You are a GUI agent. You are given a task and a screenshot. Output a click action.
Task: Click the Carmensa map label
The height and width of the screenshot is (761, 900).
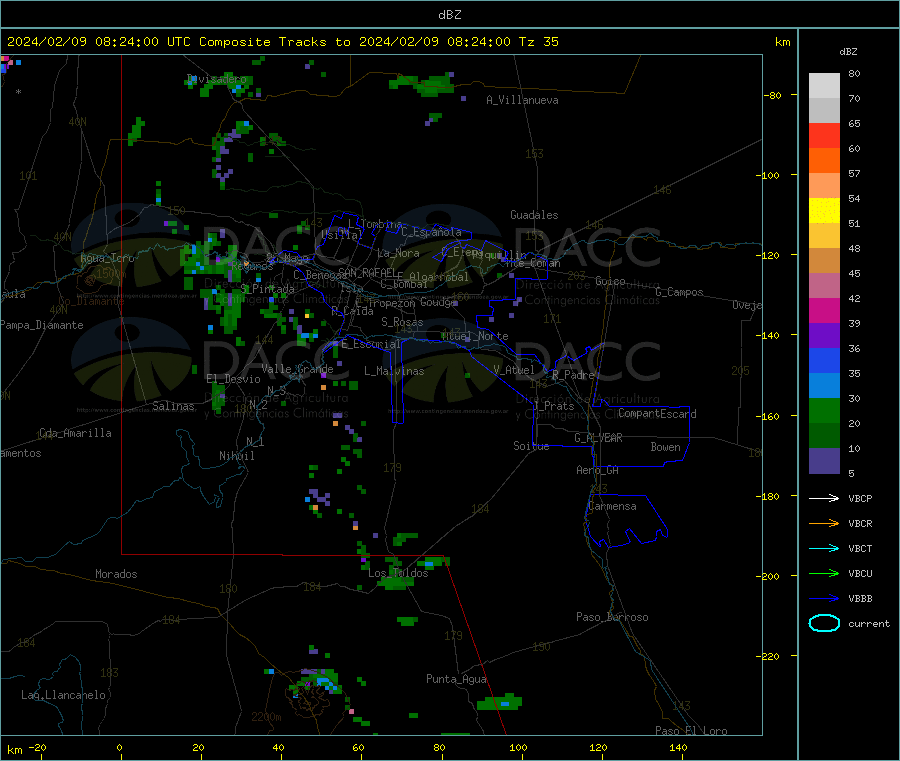click(x=612, y=506)
